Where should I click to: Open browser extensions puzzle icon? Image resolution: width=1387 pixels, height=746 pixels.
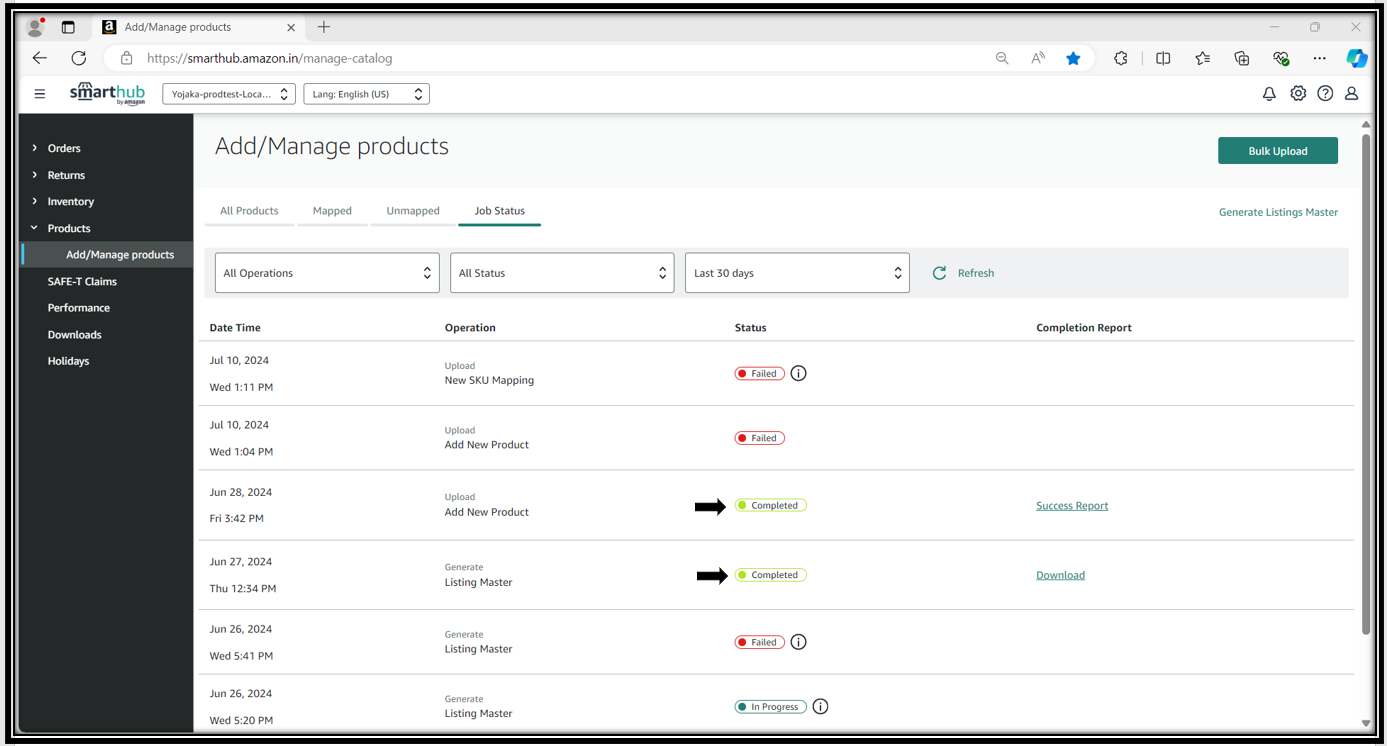1121,58
